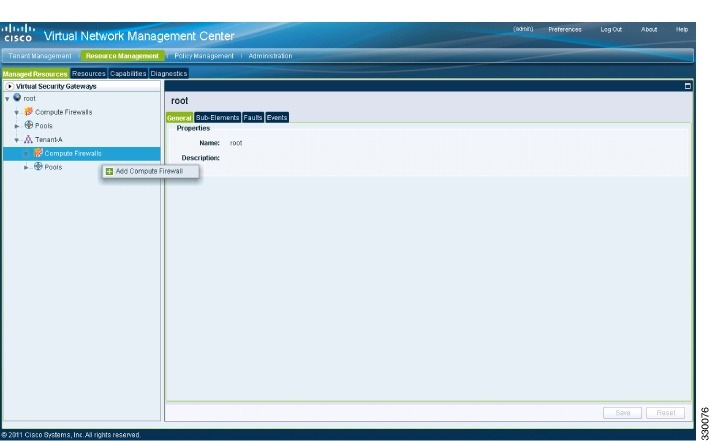The image size is (711, 441).
Task: Collapse the root tree node
Action: click(7, 99)
